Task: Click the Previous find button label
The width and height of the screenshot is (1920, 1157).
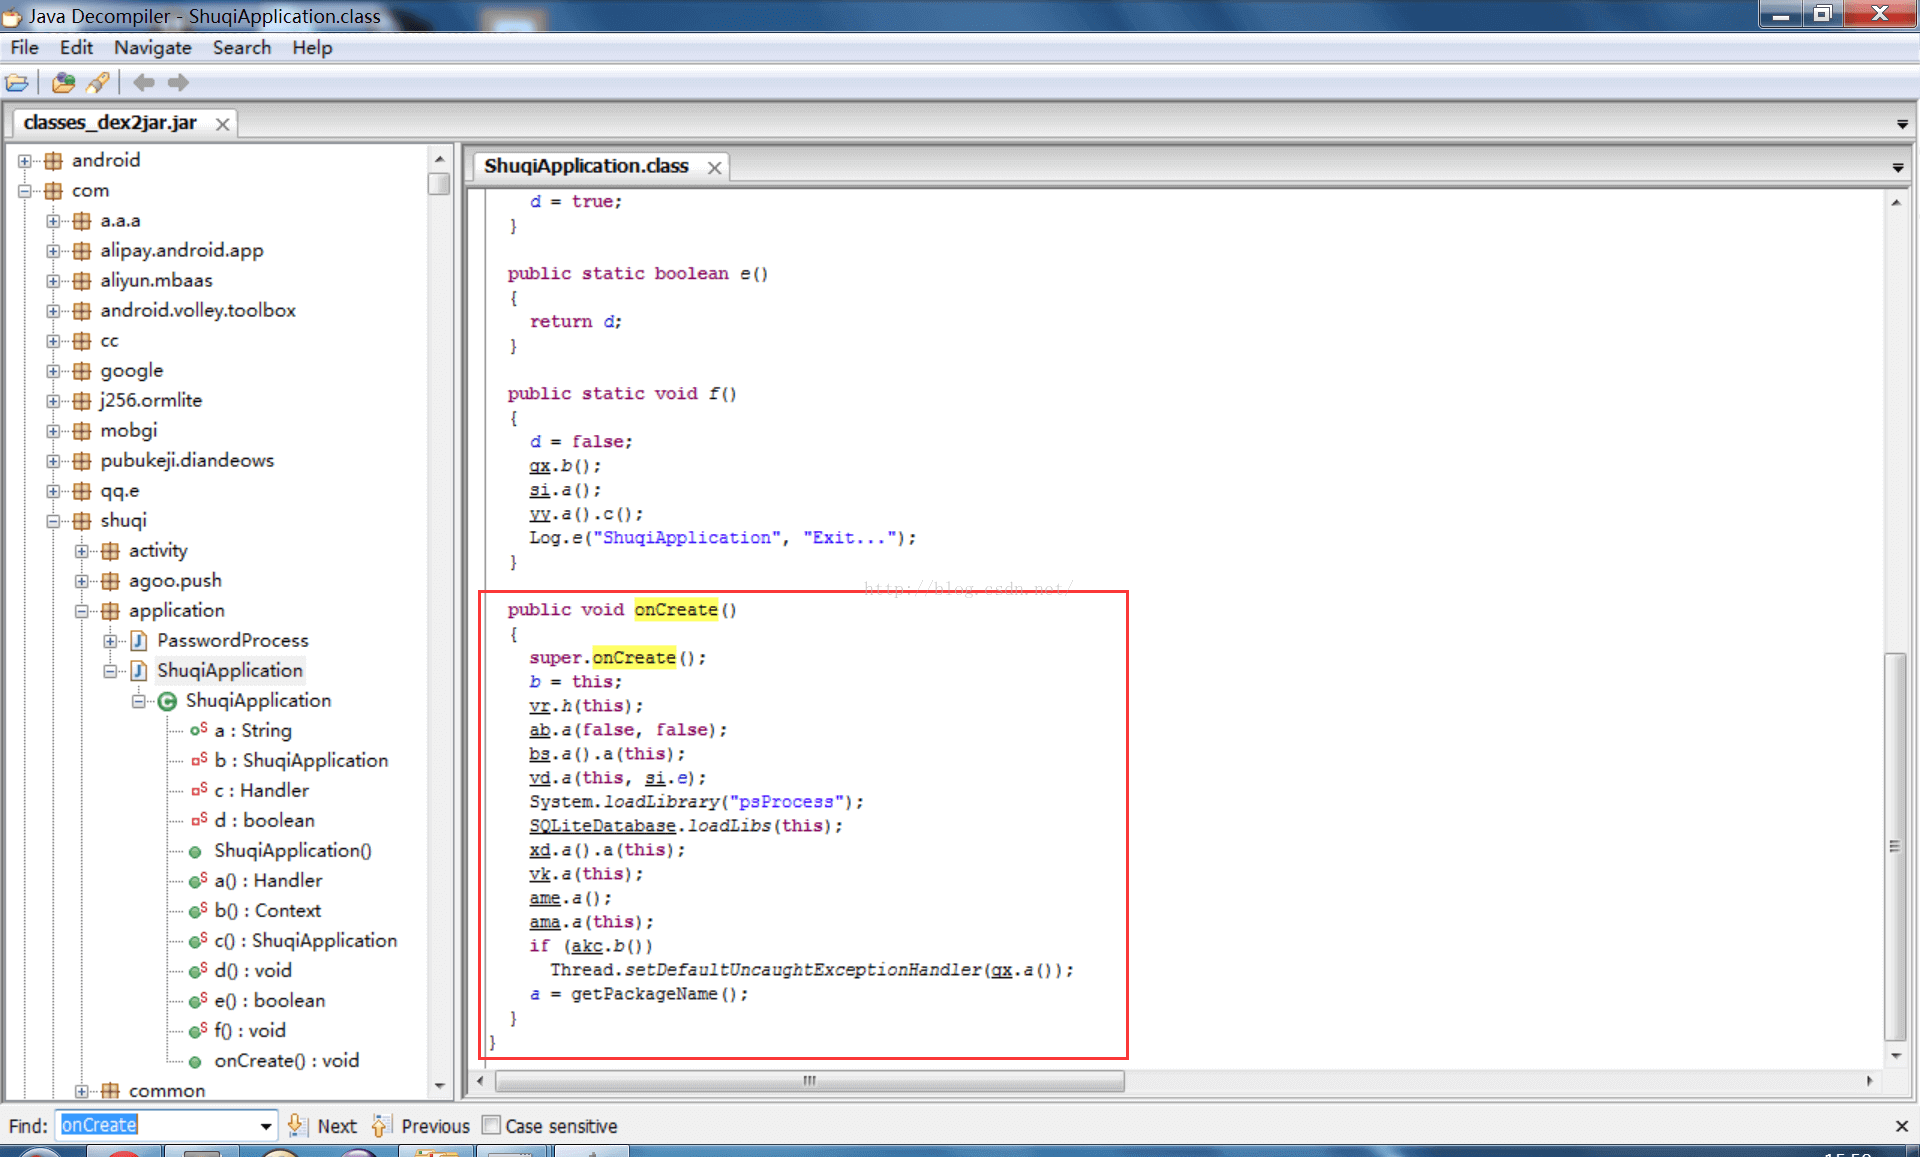Action: [435, 1126]
